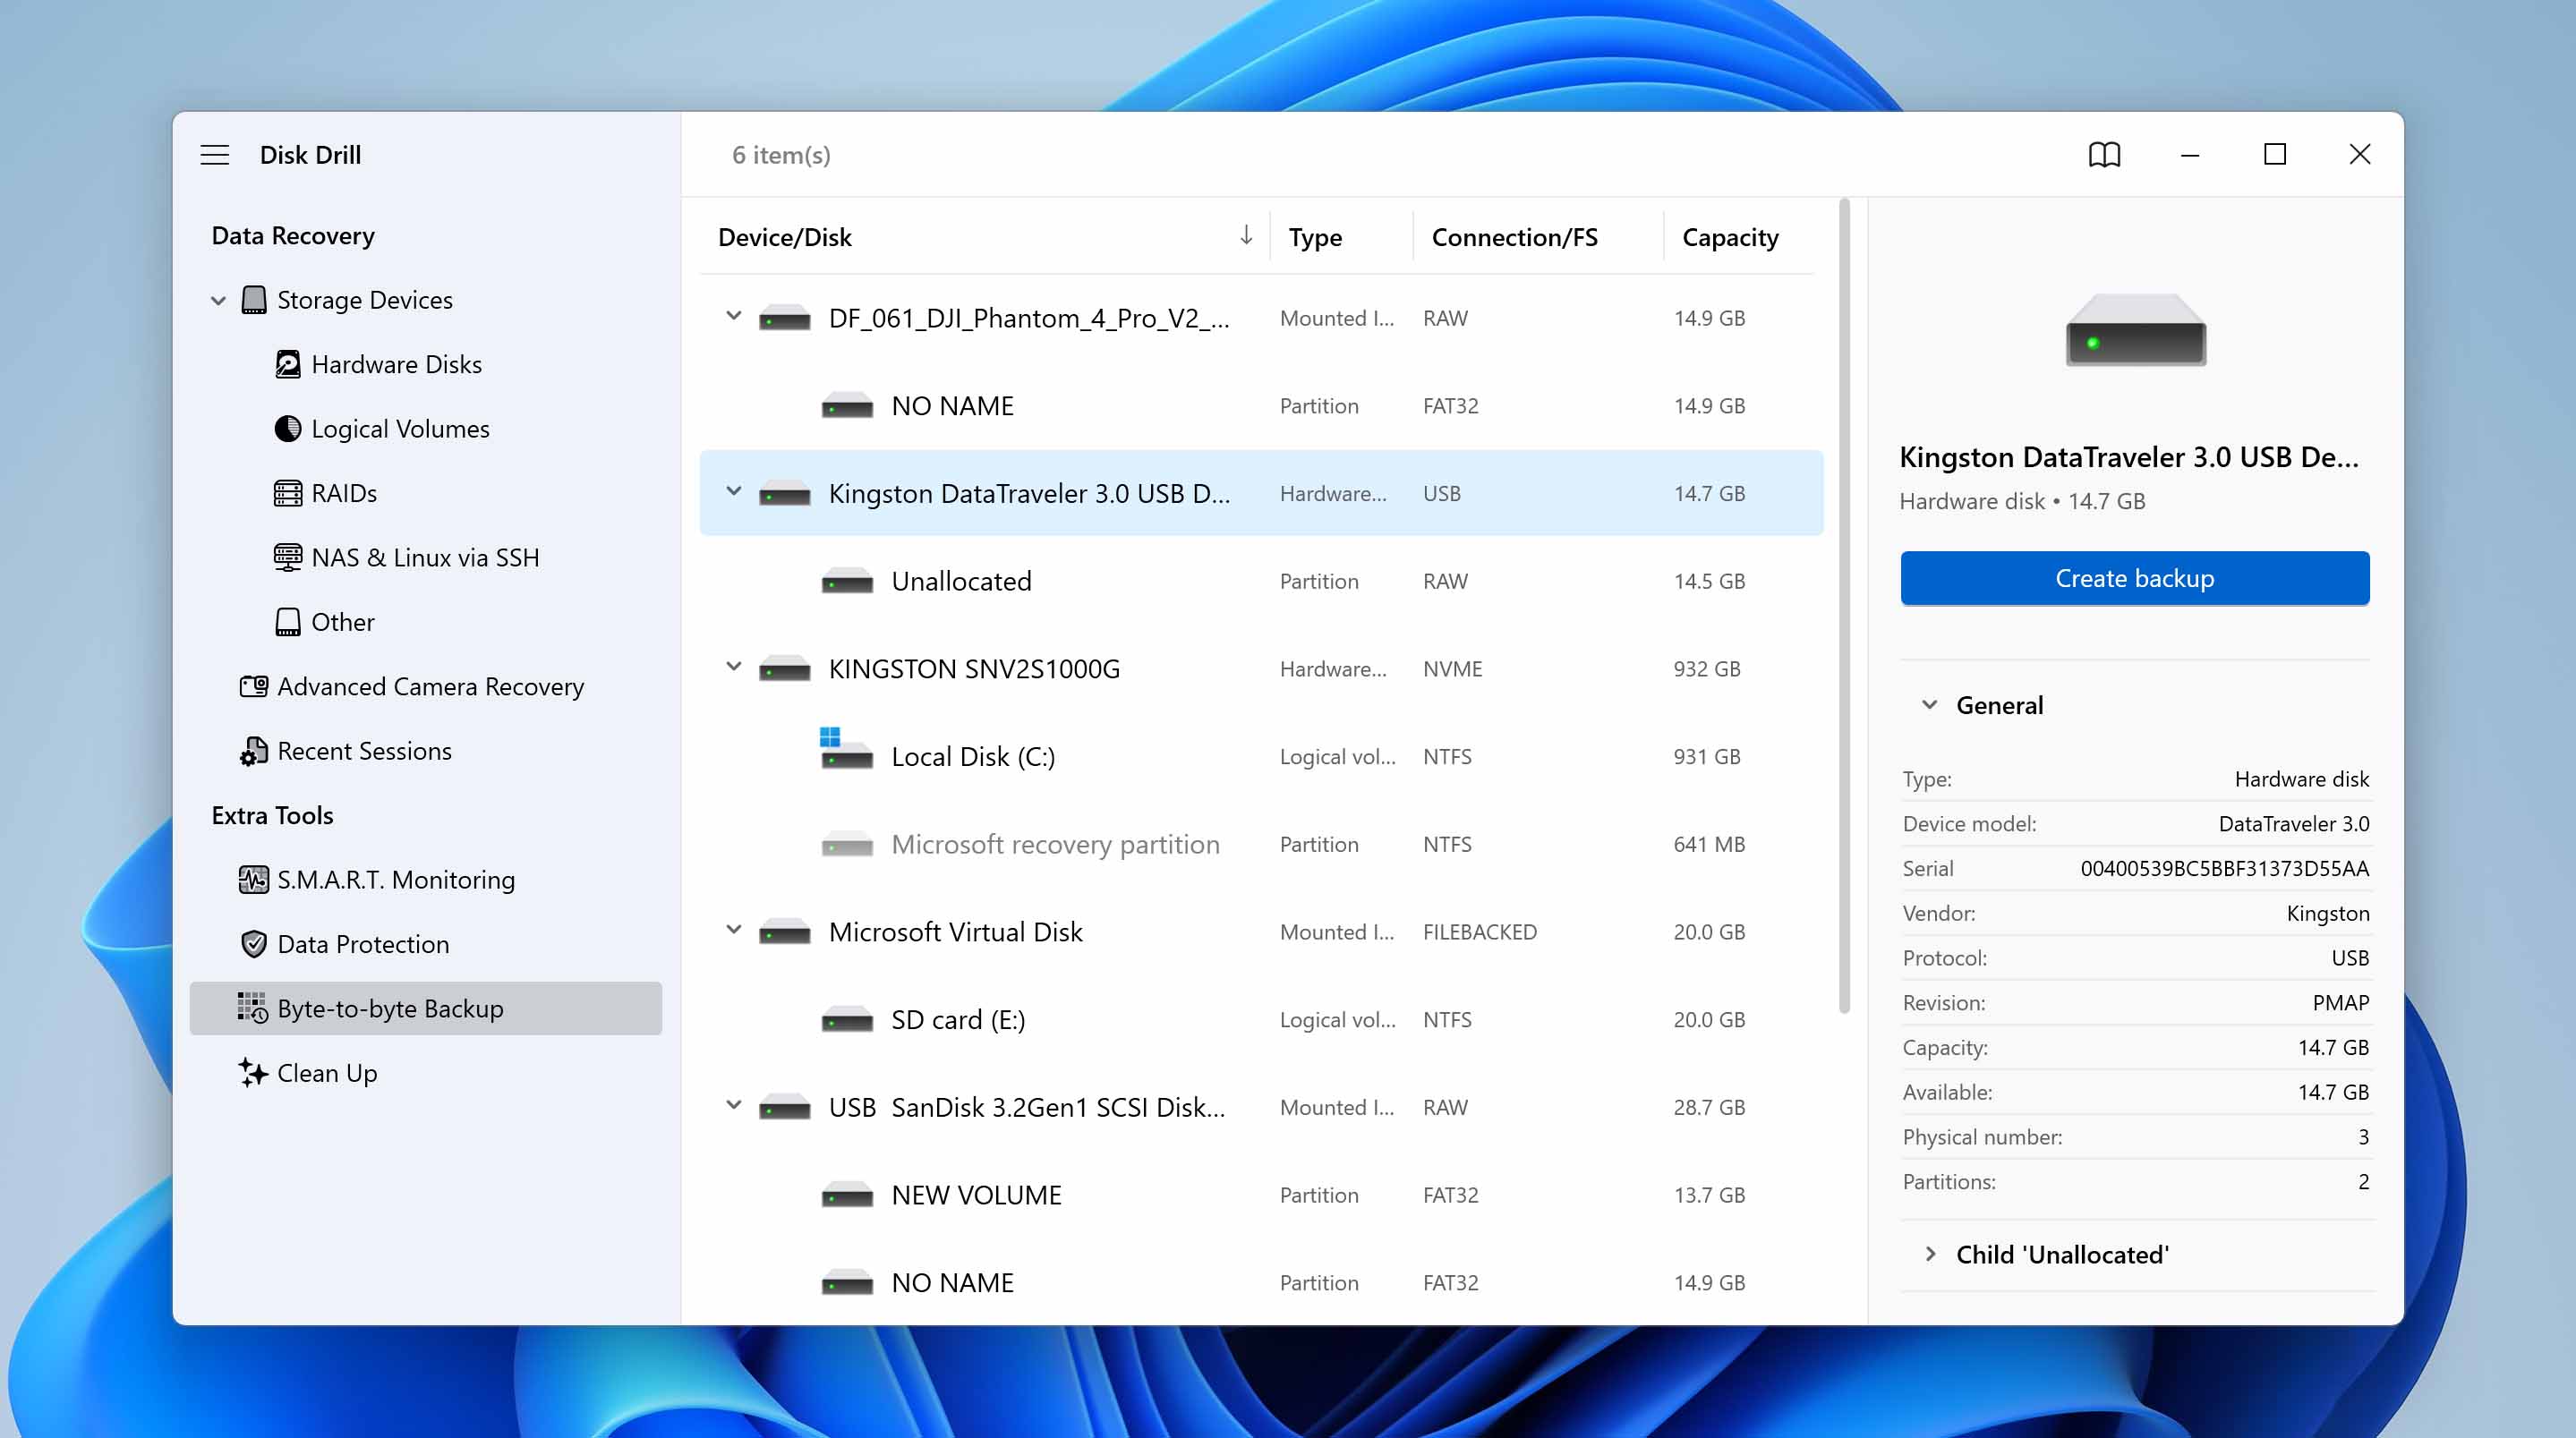This screenshot has height=1438, width=2576.
Task: Click the Create backup button
Action: (x=2135, y=578)
